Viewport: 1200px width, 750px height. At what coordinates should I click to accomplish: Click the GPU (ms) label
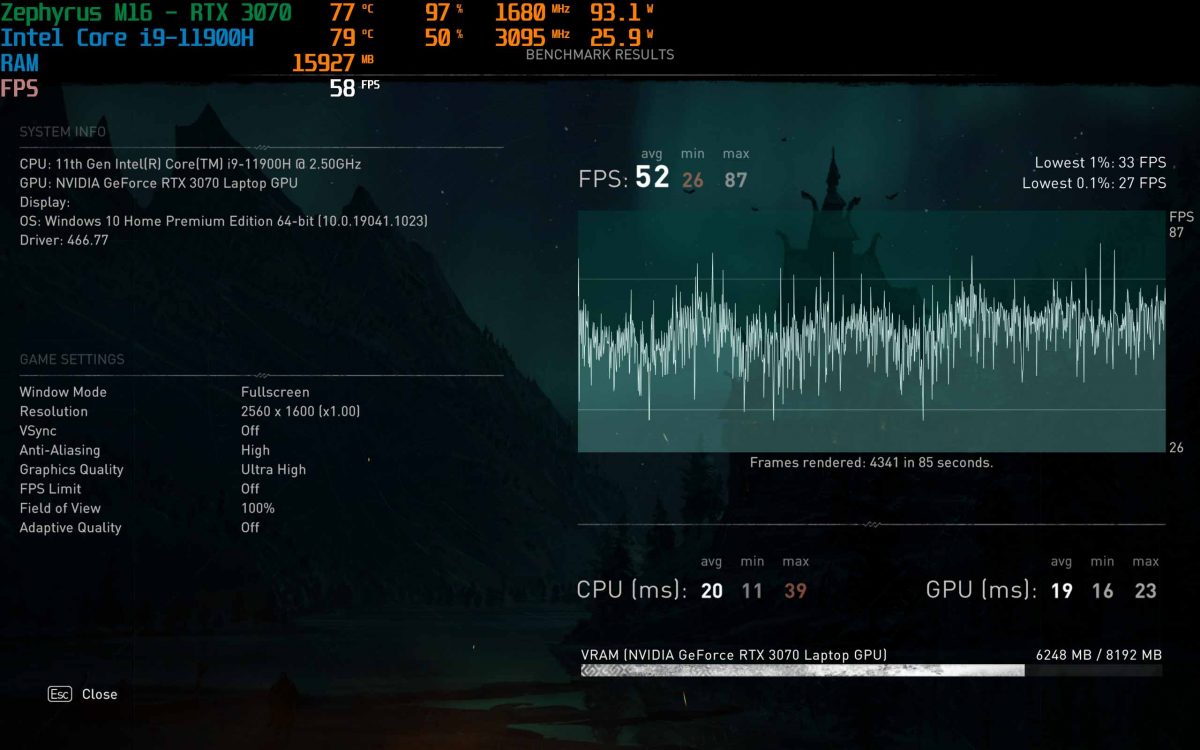982,590
